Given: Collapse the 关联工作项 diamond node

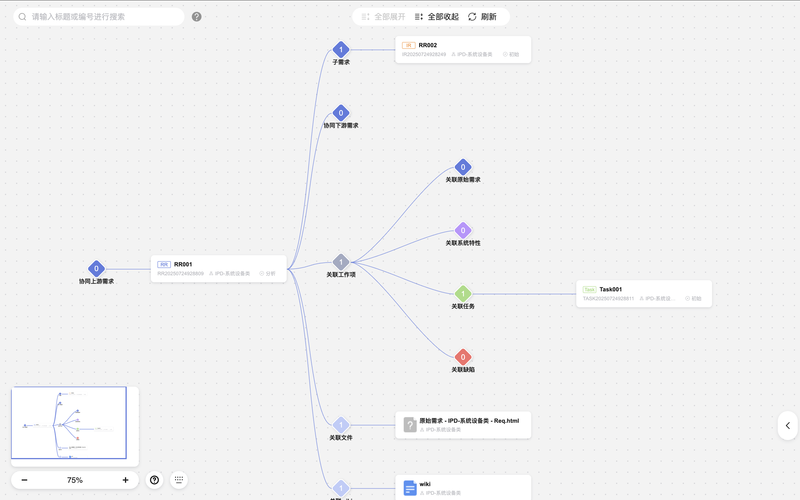Looking at the screenshot, I should point(341,262).
